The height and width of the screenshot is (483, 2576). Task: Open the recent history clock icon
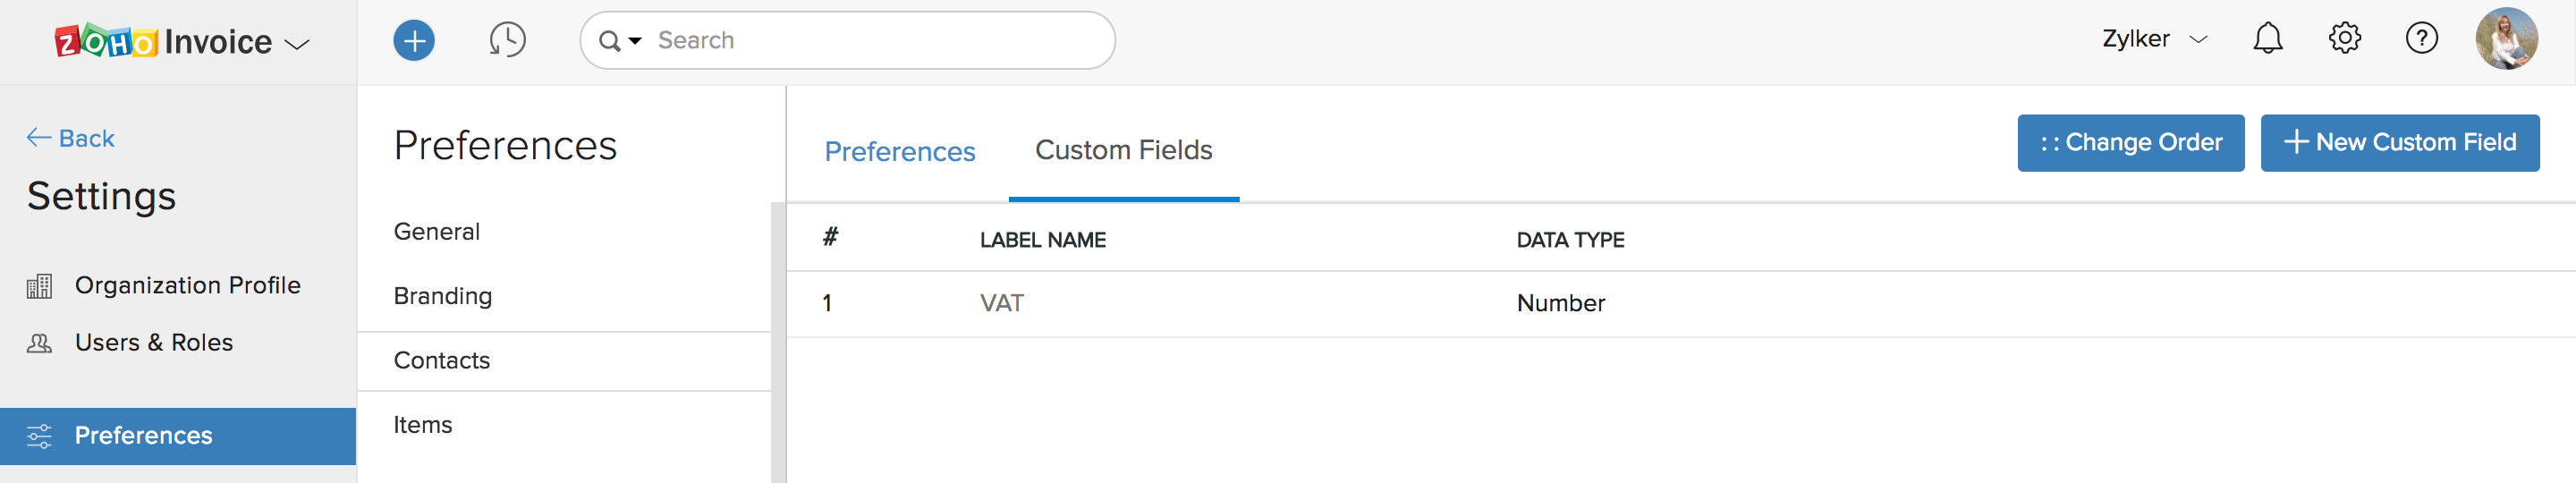coord(507,41)
